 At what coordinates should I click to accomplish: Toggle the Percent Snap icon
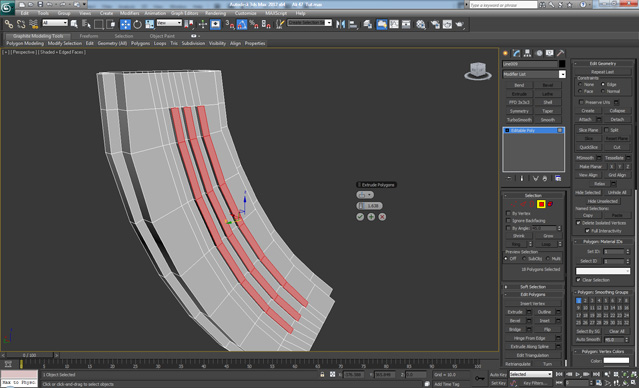[x=253, y=24]
